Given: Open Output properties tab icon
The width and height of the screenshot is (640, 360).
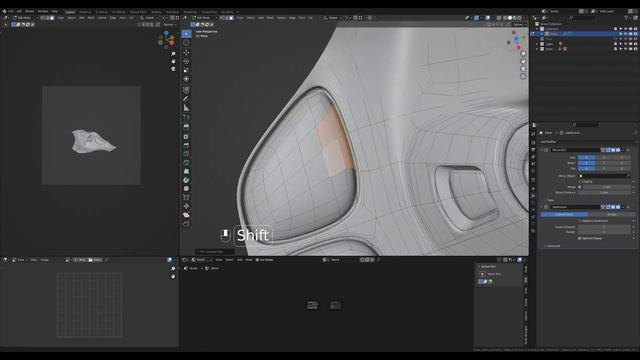Looking at the screenshot, I should (x=533, y=149).
